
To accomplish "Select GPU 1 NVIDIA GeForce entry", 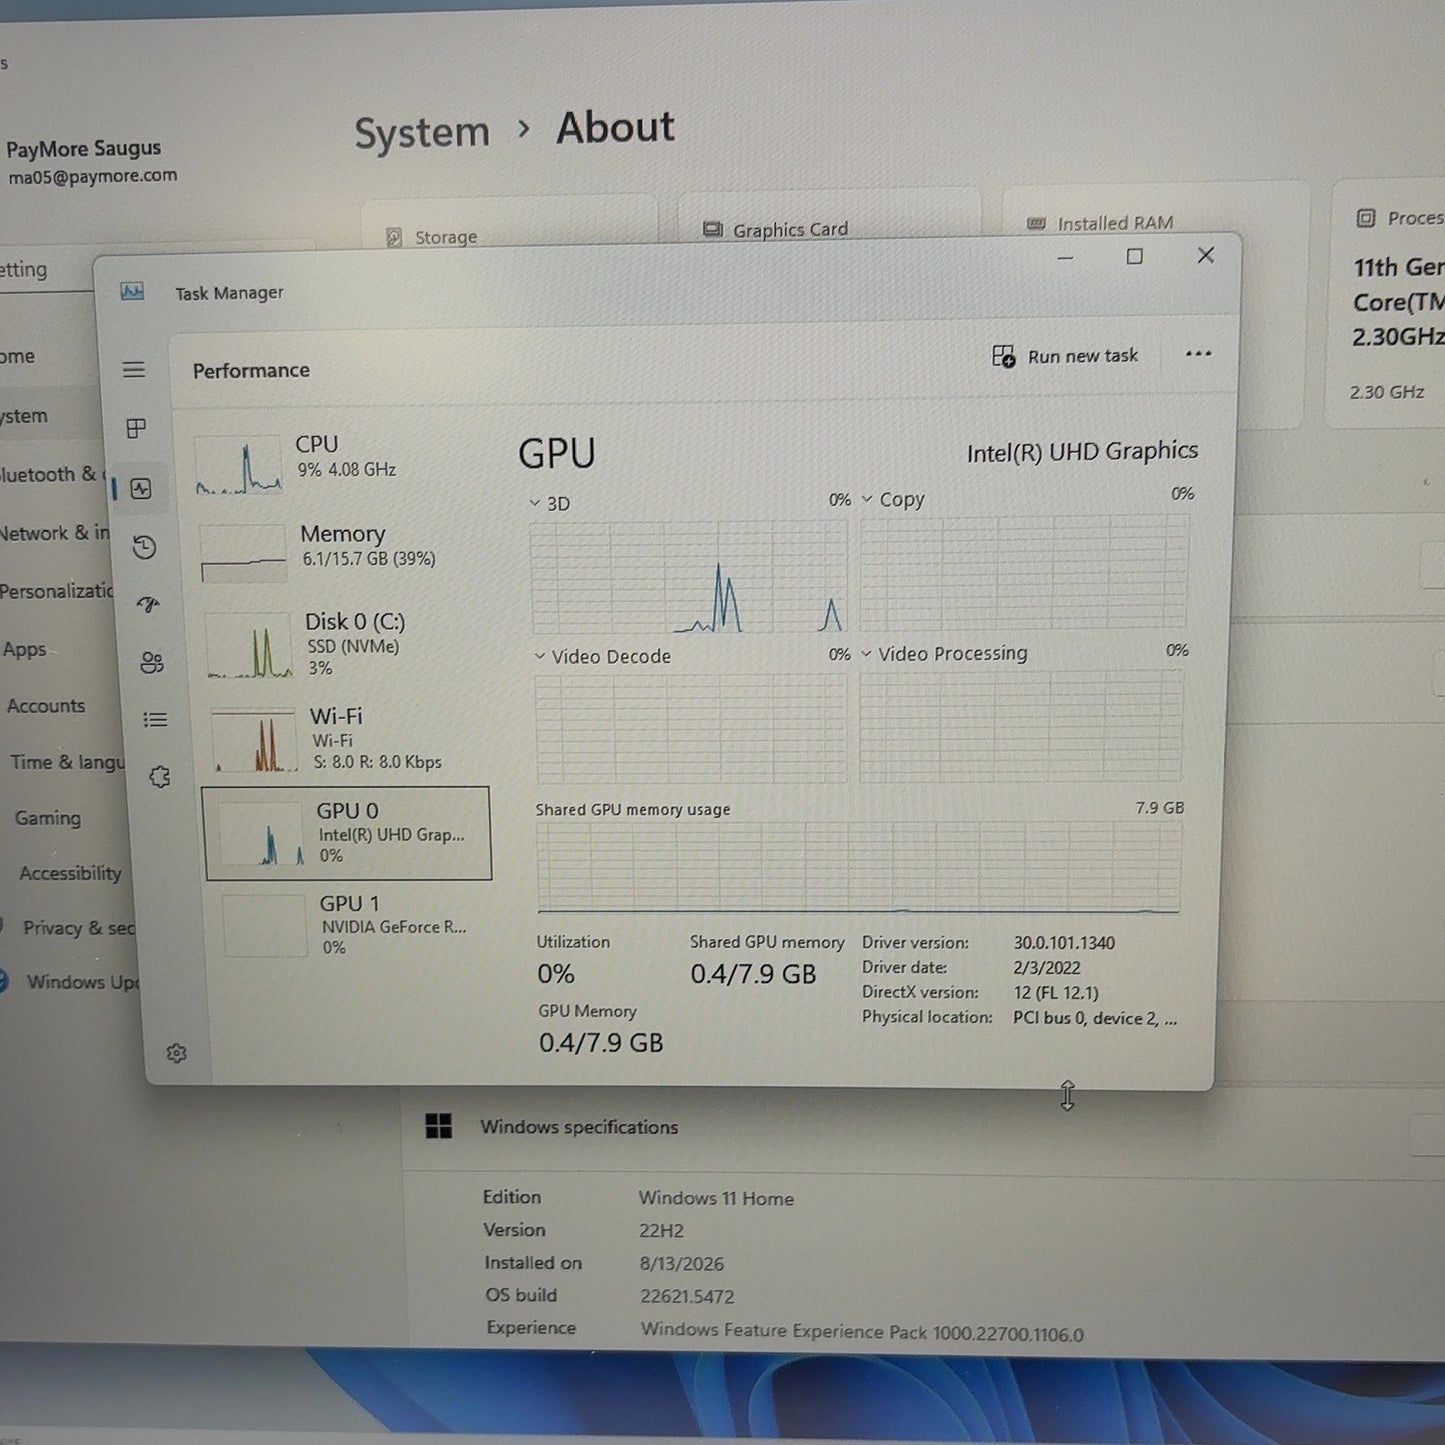I will (350, 924).
